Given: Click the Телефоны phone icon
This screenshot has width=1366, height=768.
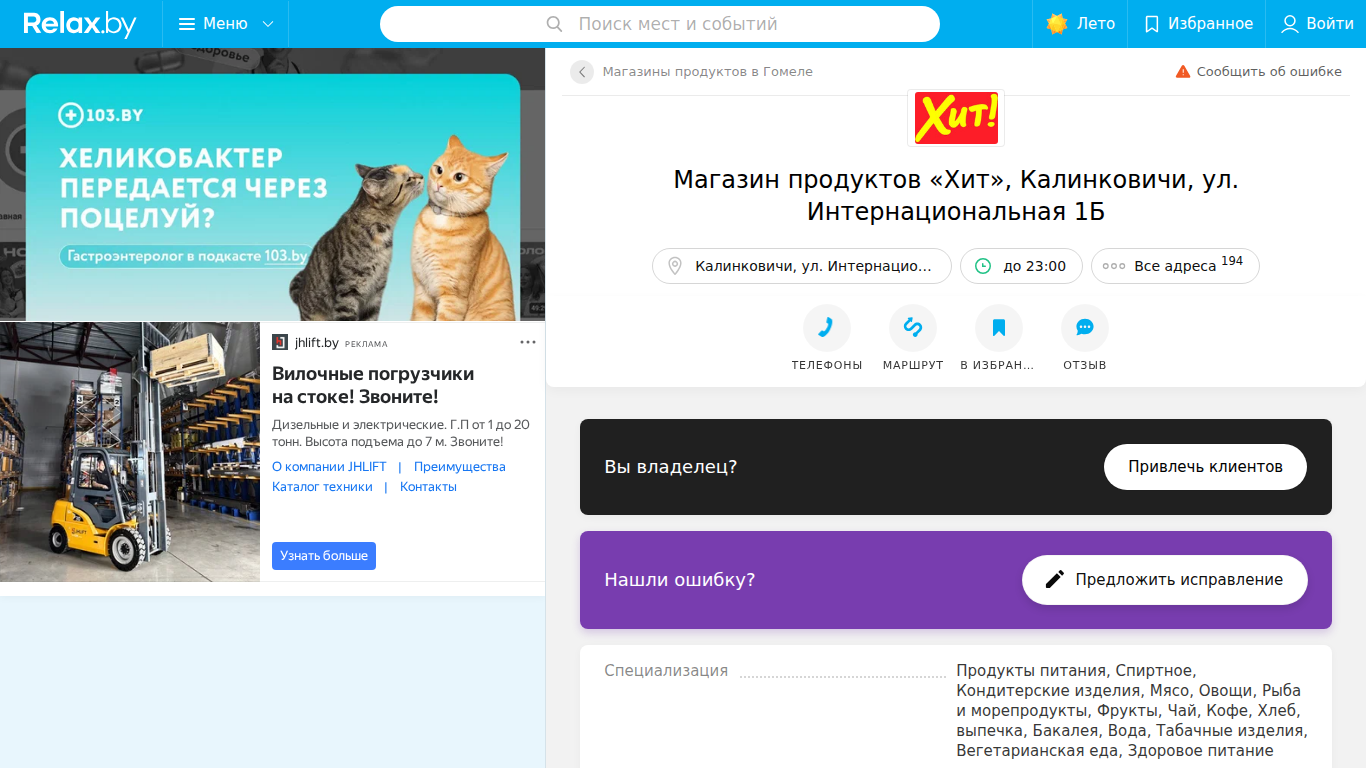Looking at the screenshot, I should [x=827, y=328].
